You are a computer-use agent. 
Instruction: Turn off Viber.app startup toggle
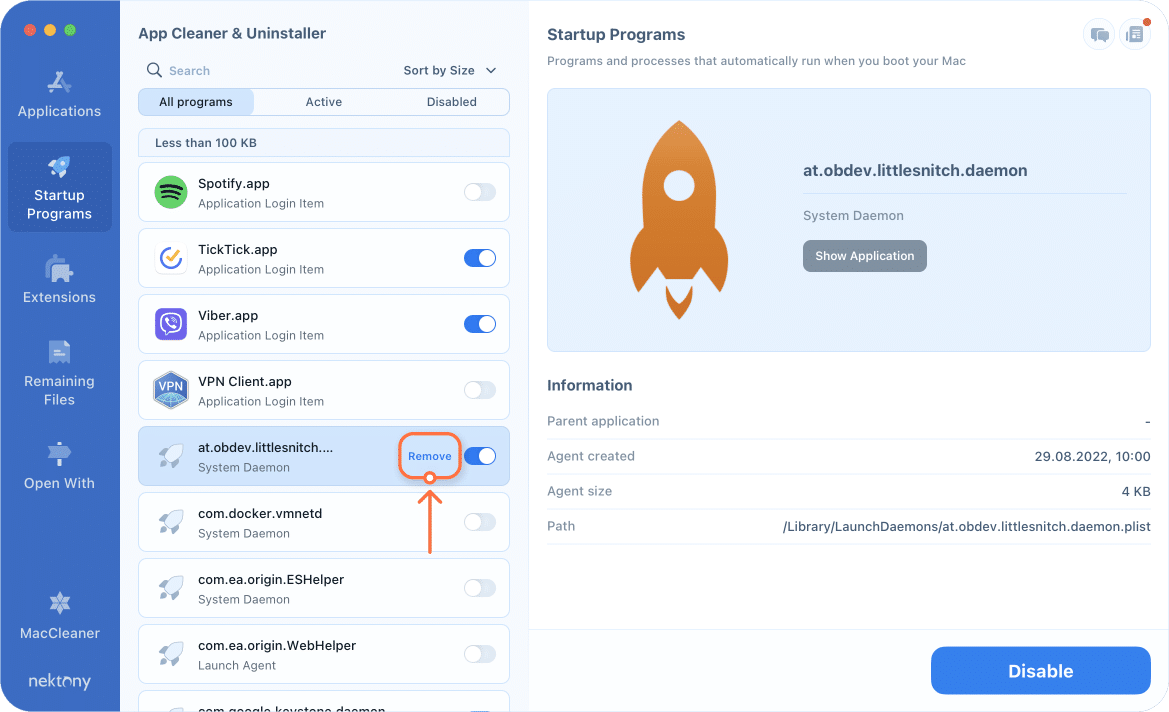479,324
